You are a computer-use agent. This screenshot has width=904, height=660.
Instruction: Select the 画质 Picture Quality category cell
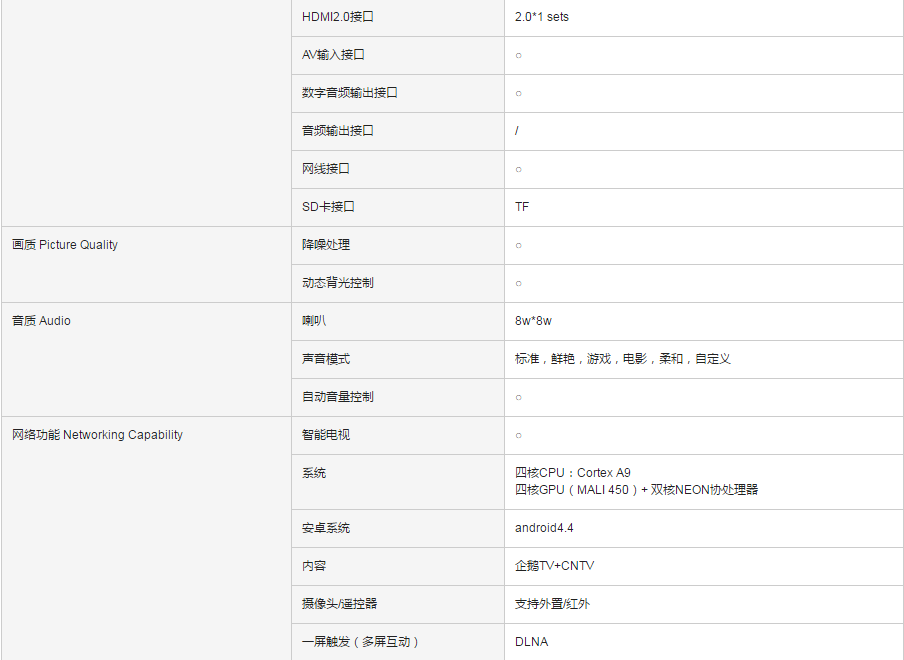point(65,245)
